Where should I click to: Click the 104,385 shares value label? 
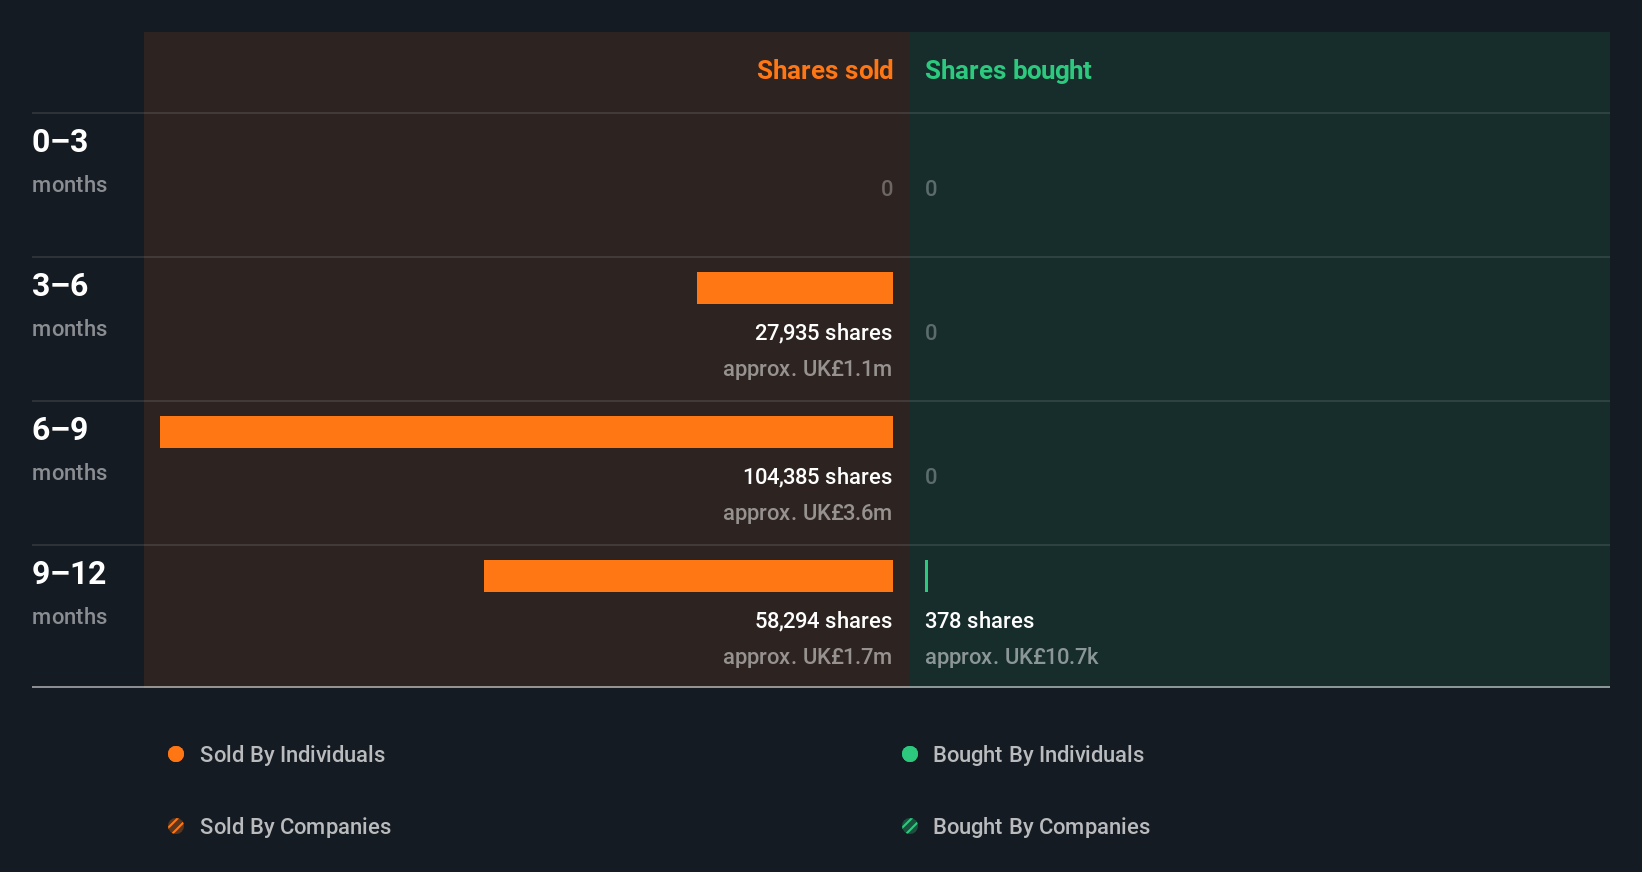[x=817, y=476]
